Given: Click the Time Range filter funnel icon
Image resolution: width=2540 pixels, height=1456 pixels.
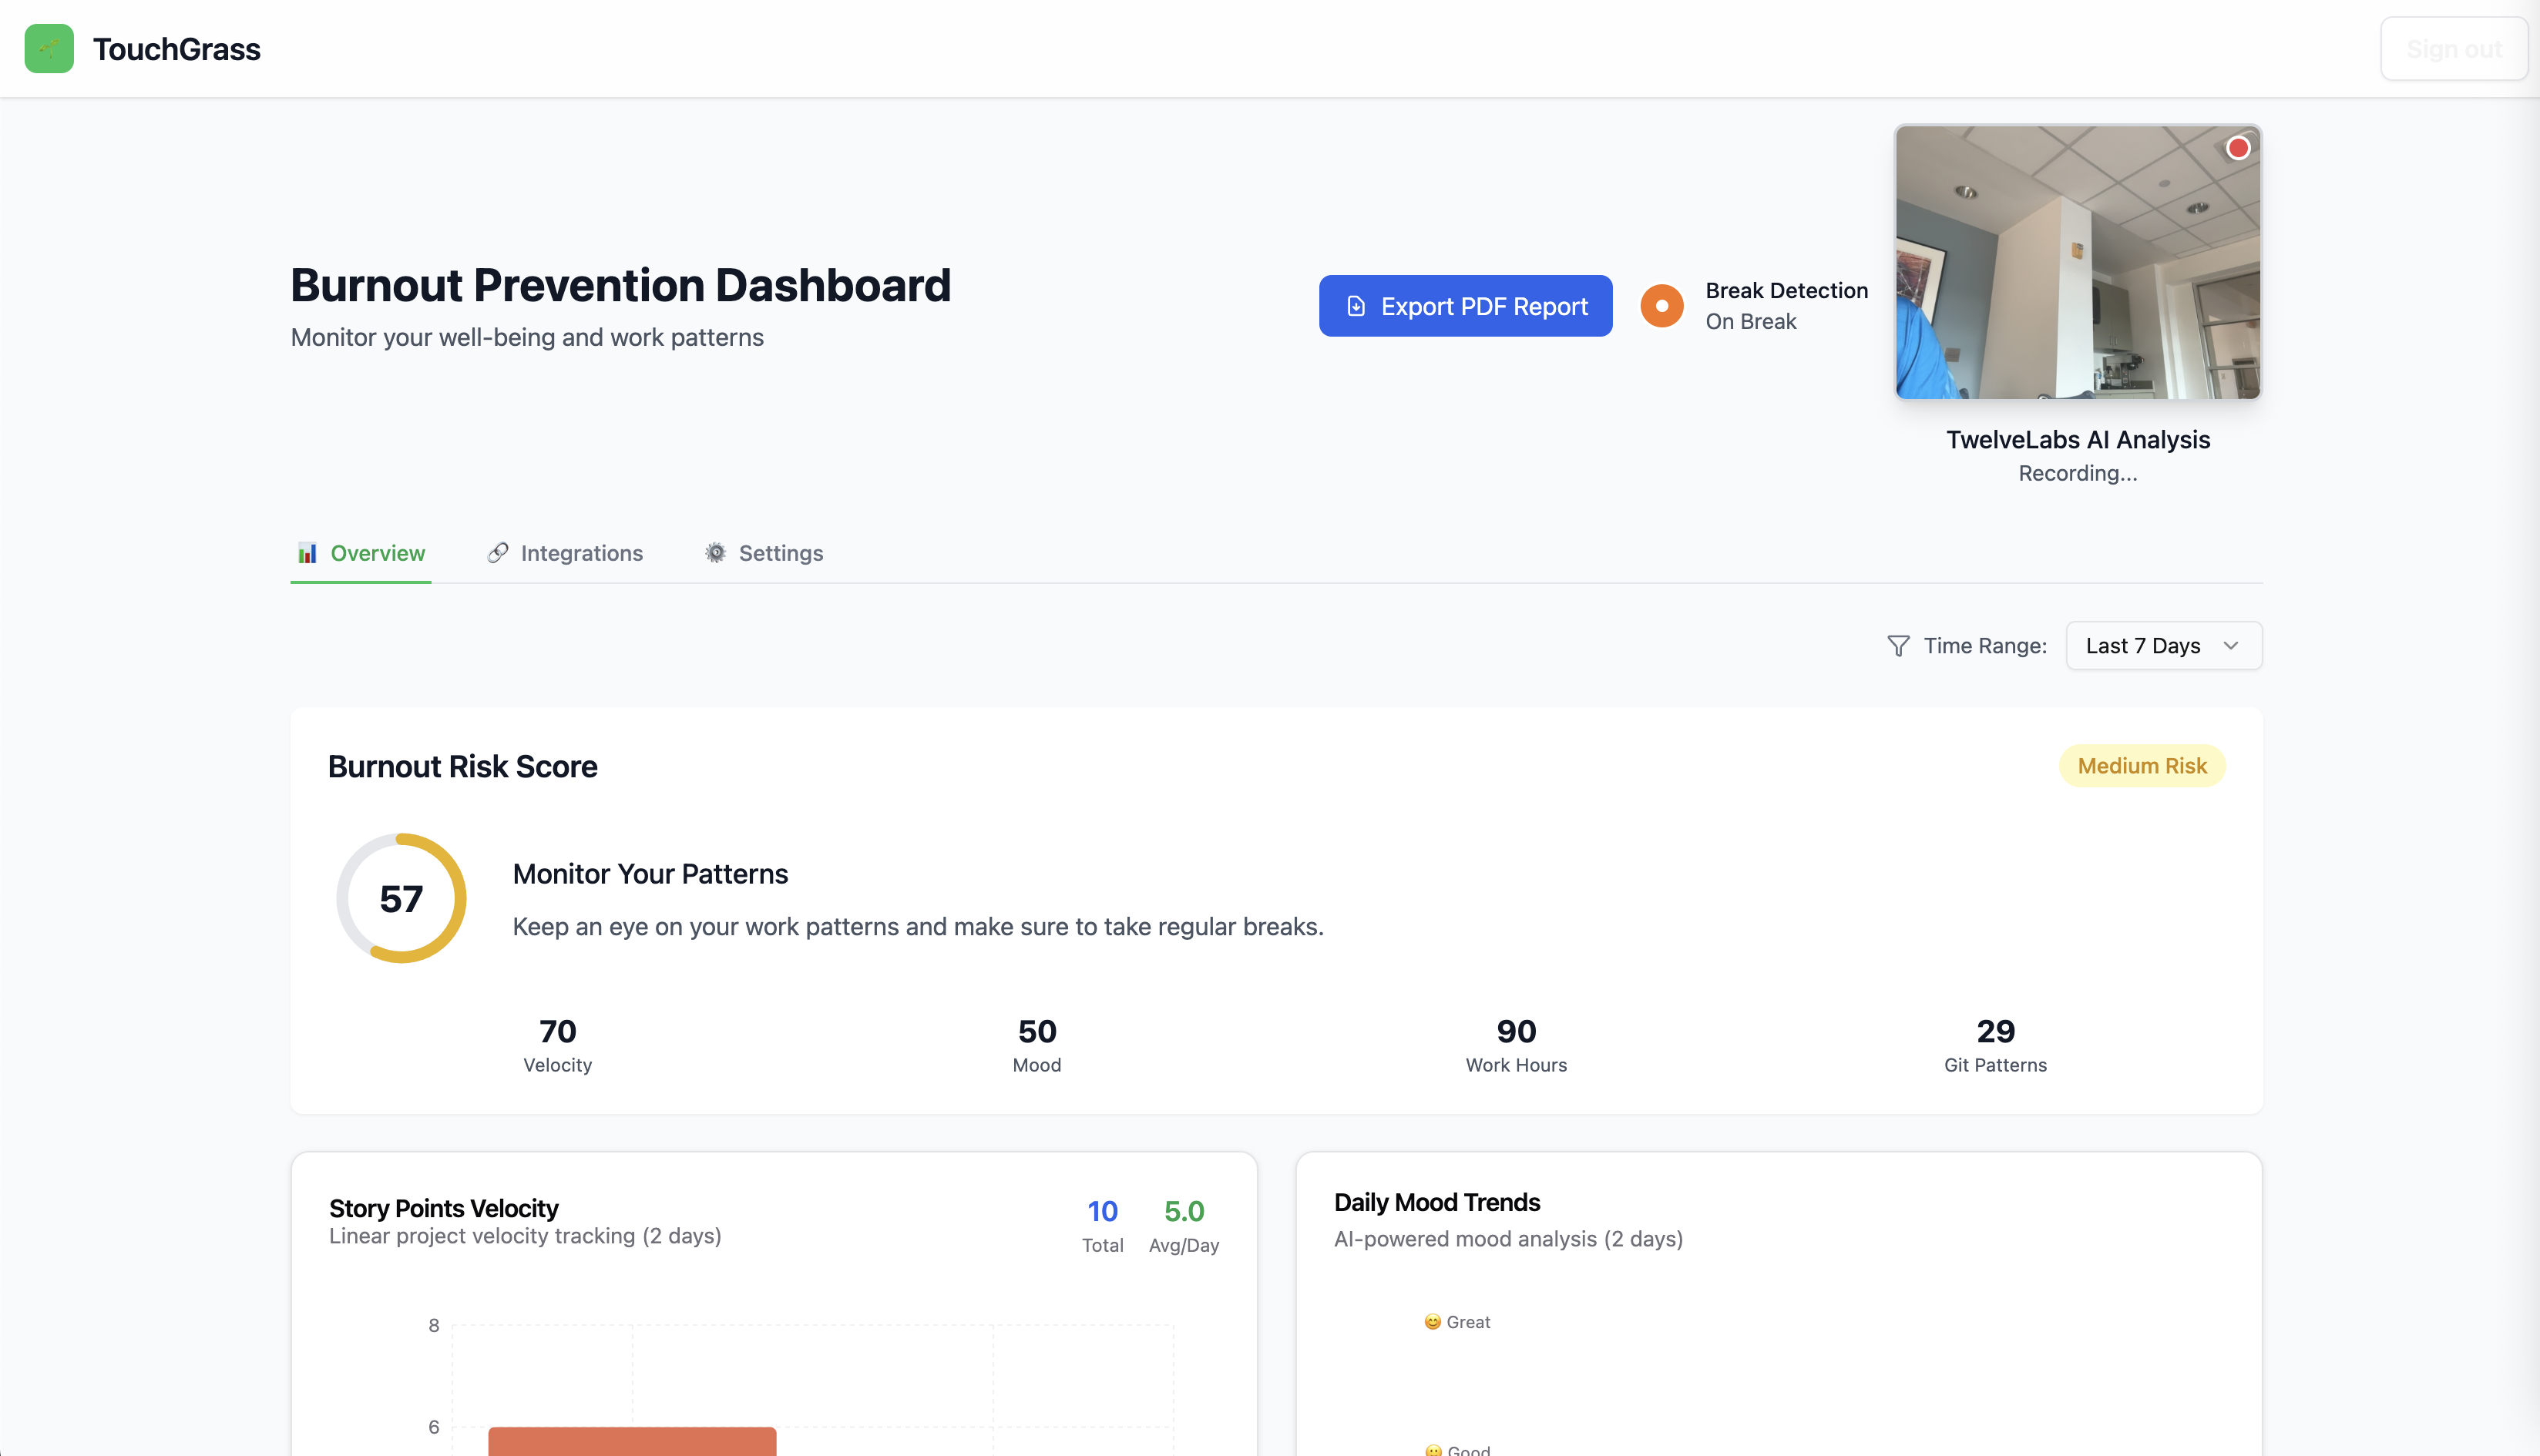Looking at the screenshot, I should coord(1897,646).
